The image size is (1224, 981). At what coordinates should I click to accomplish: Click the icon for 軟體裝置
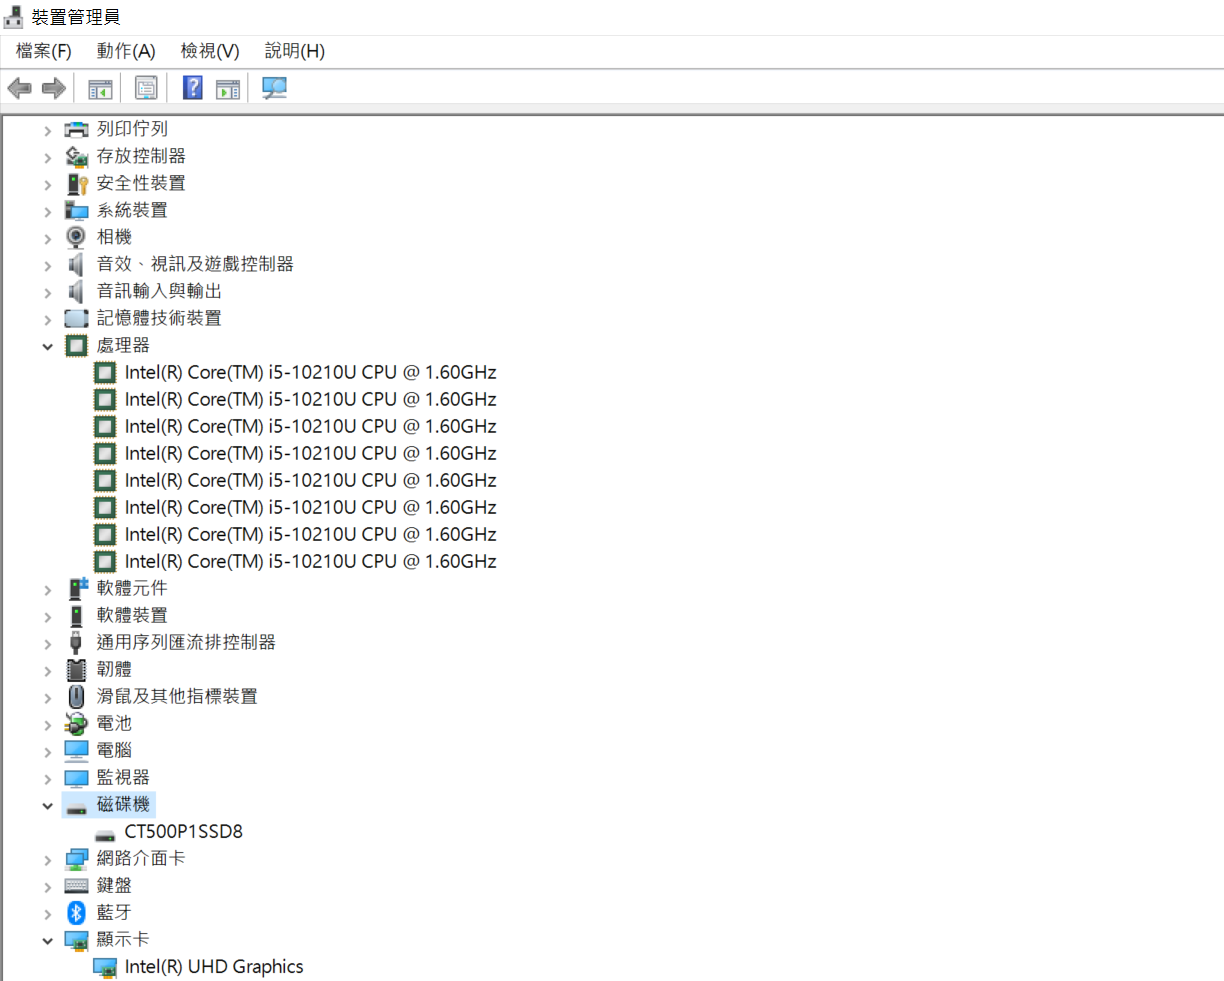pos(76,615)
